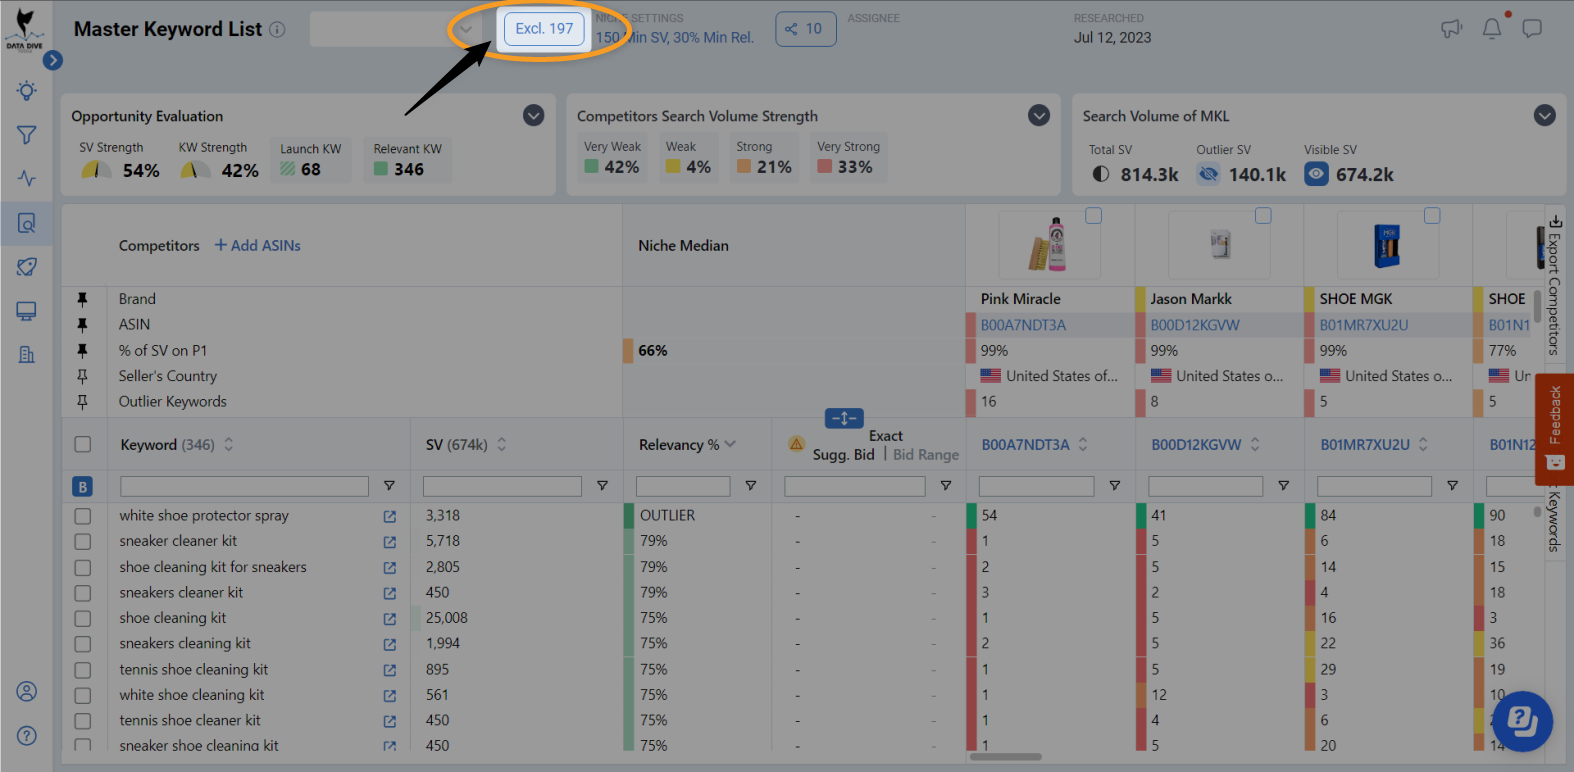The image size is (1574, 772).
Task: Open the rocket launch icon in sidebar
Action: coord(27,267)
